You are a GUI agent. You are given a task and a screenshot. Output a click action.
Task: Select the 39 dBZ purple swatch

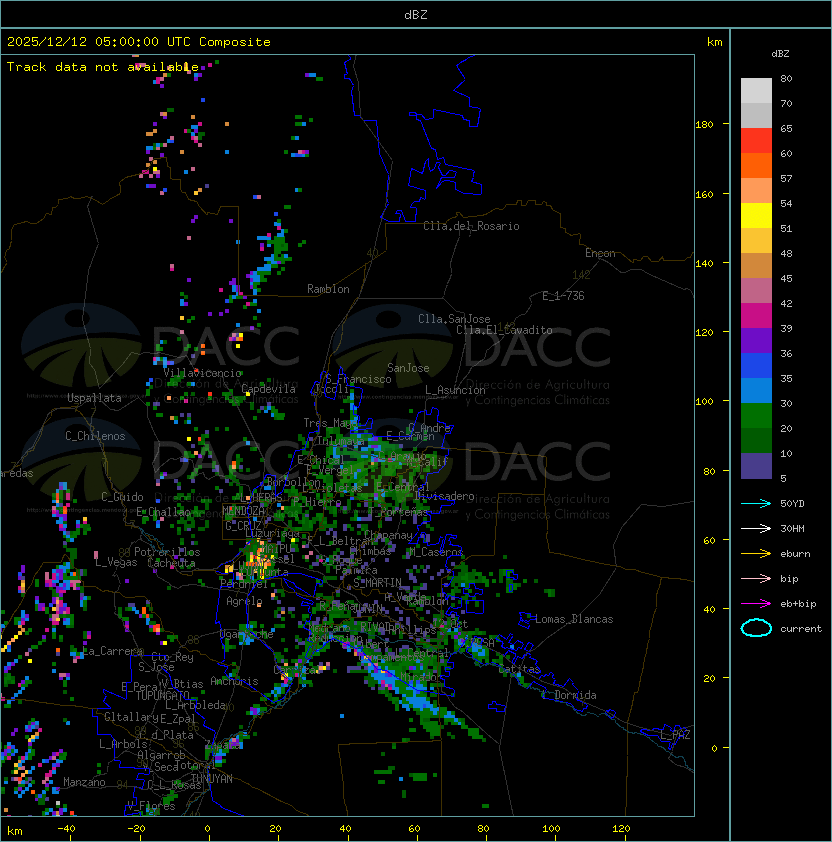click(756, 340)
